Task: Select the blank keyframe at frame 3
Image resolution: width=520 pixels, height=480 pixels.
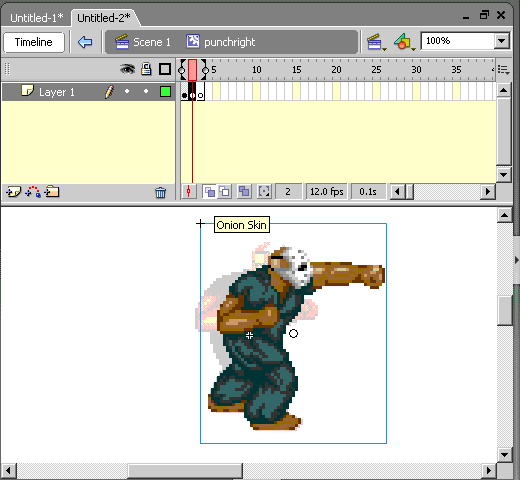Action: 200,91
